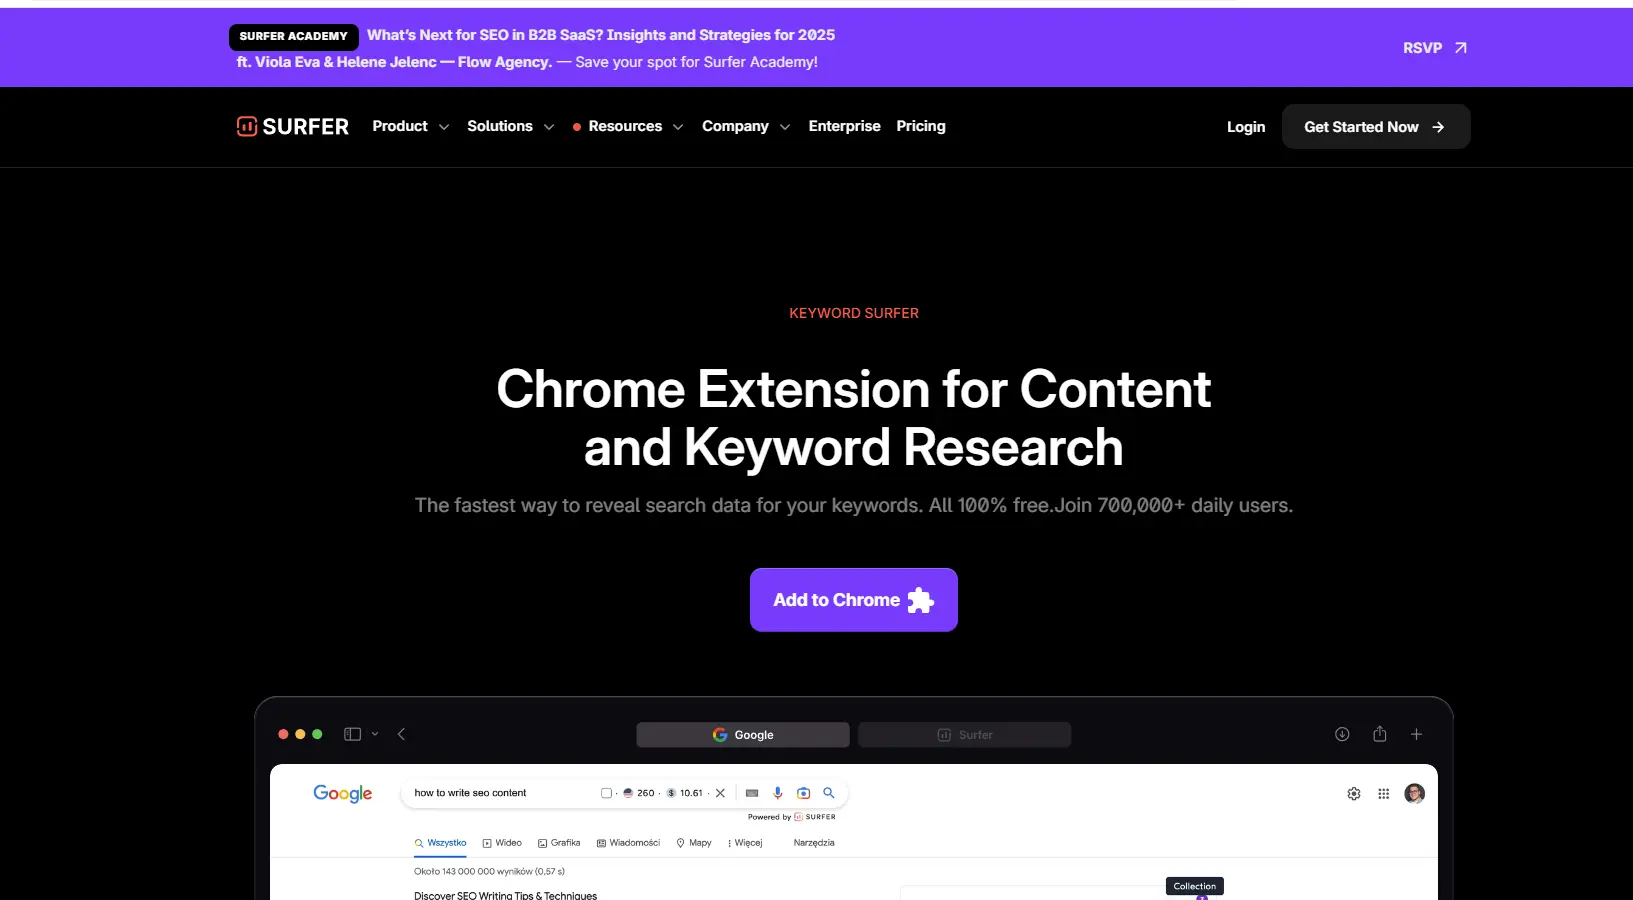Click the profile avatar in the mockup
This screenshot has width=1633, height=900.
pos(1414,793)
